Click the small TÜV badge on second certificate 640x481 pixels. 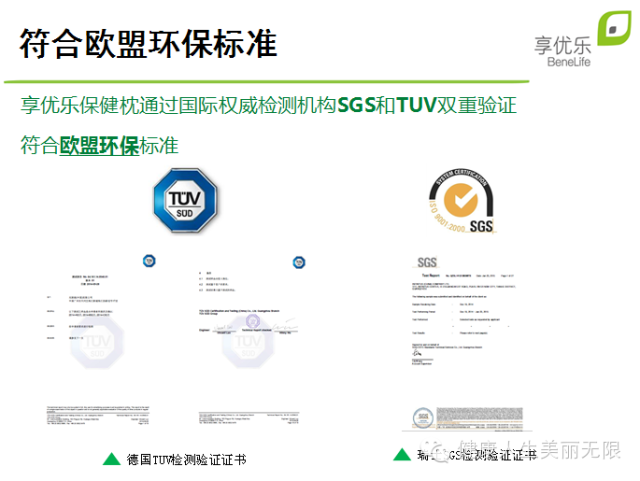tap(299, 262)
